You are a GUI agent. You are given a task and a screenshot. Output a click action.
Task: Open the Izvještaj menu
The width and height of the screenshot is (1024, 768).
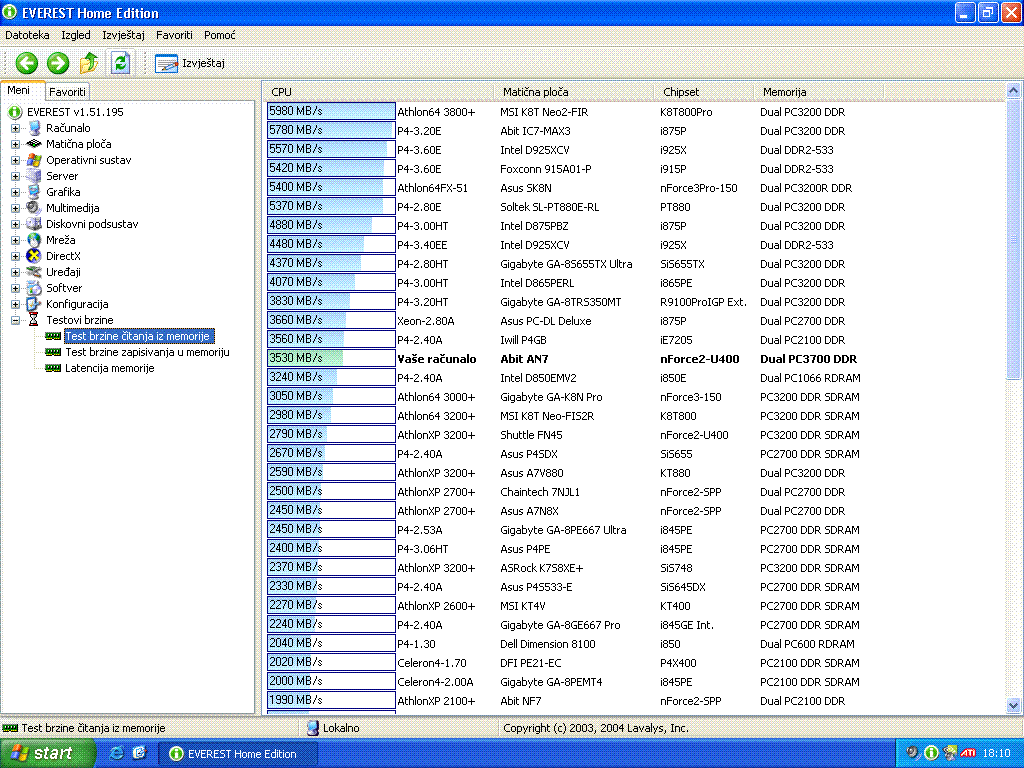(123, 35)
